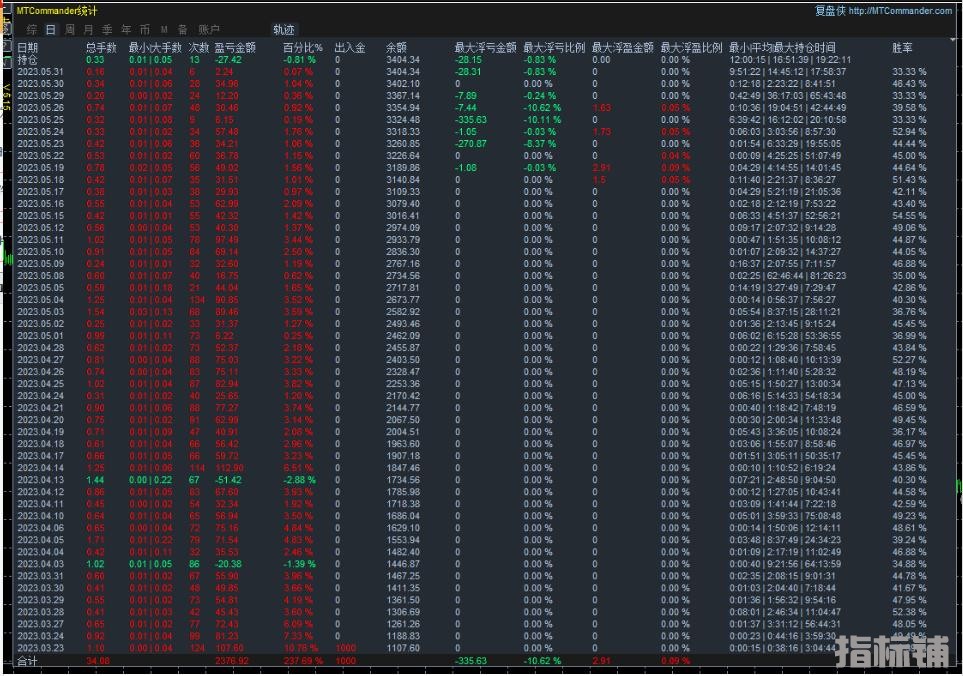This screenshot has width=963, height=676.
Task: Click the -10.11 % floating loss ratio
Action: pyautogui.click(x=542, y=120)
